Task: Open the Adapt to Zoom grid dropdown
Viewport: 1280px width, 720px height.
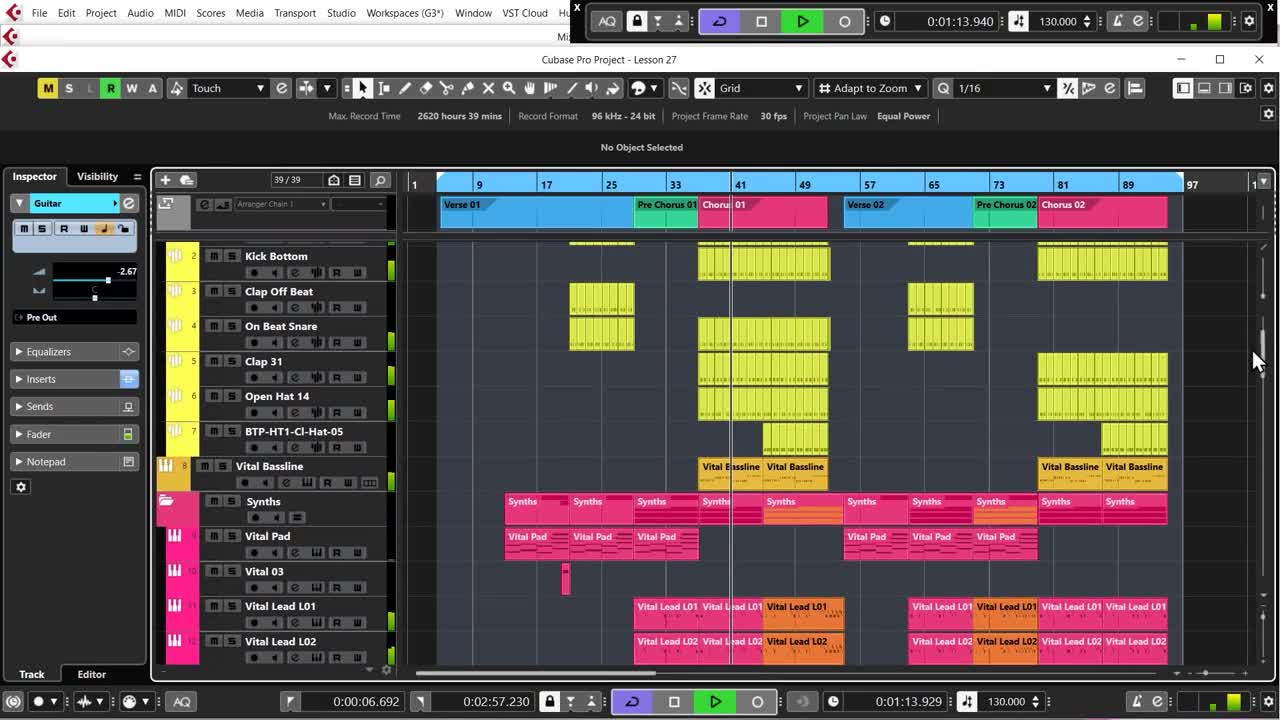Action: pyautogui.click(x=870, y=88)
